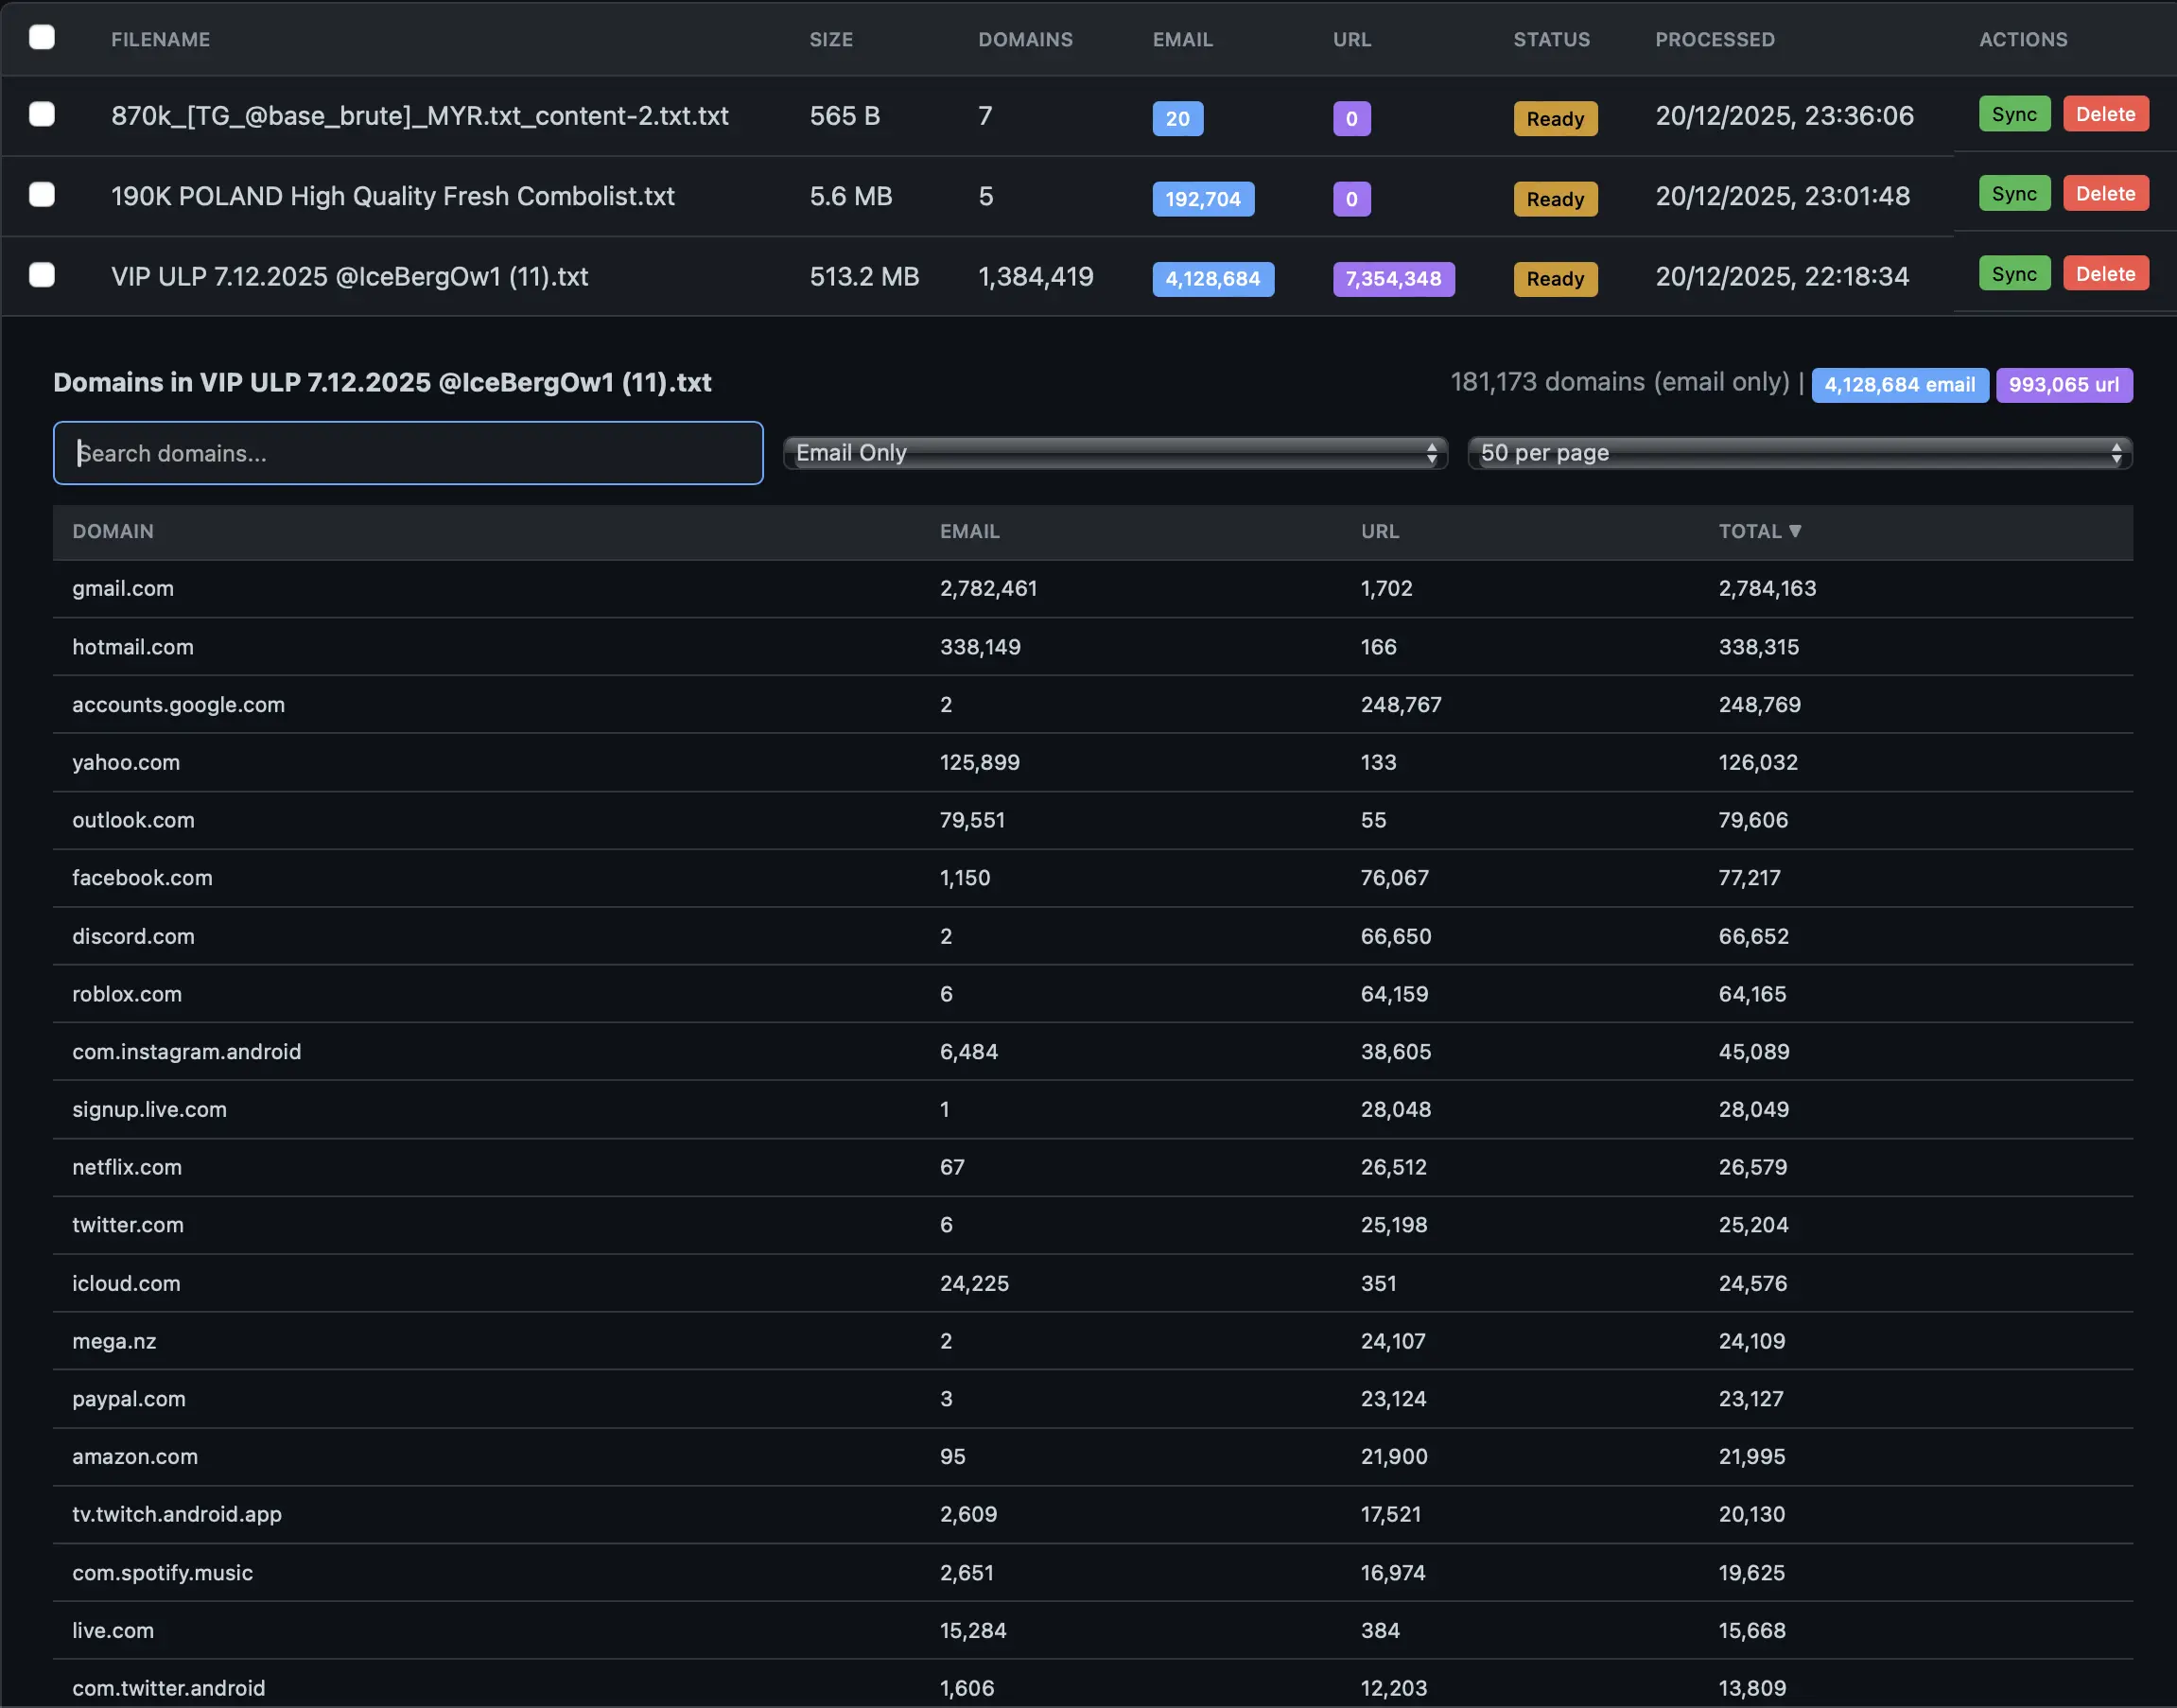Click the blue 20 email badge on the 870k row
2177x1708 pixels.
[1178, 118]
